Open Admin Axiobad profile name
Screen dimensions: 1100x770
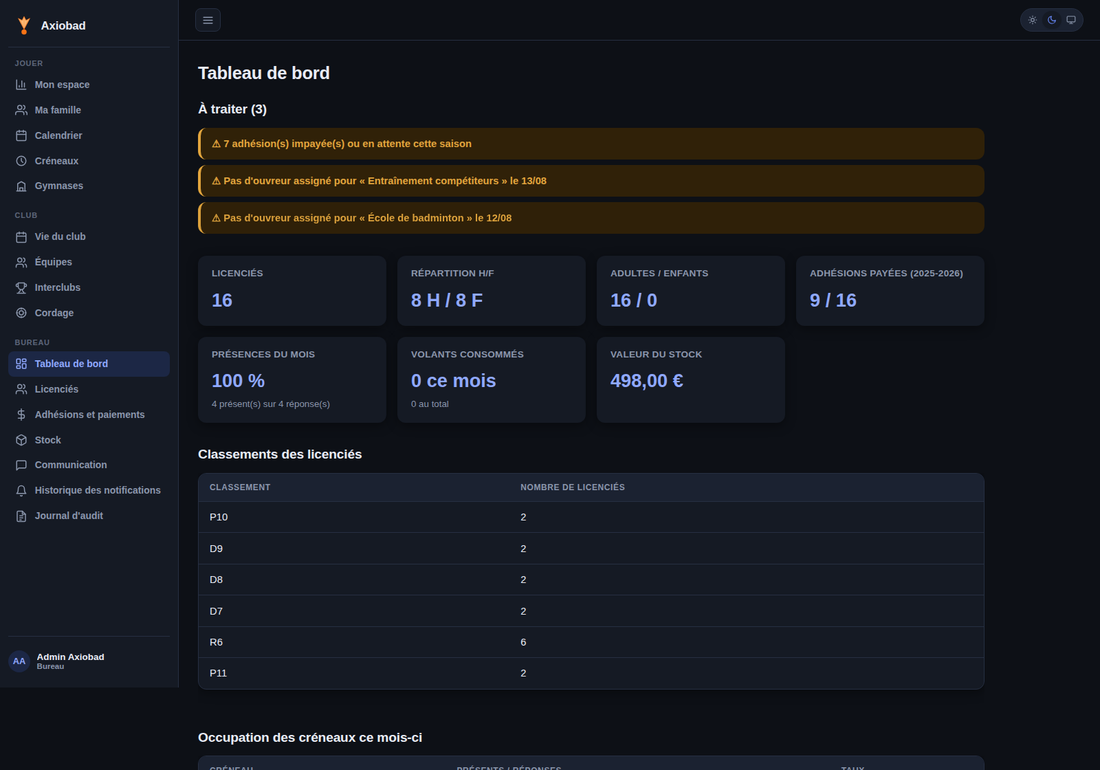click(x=70, y=657)
